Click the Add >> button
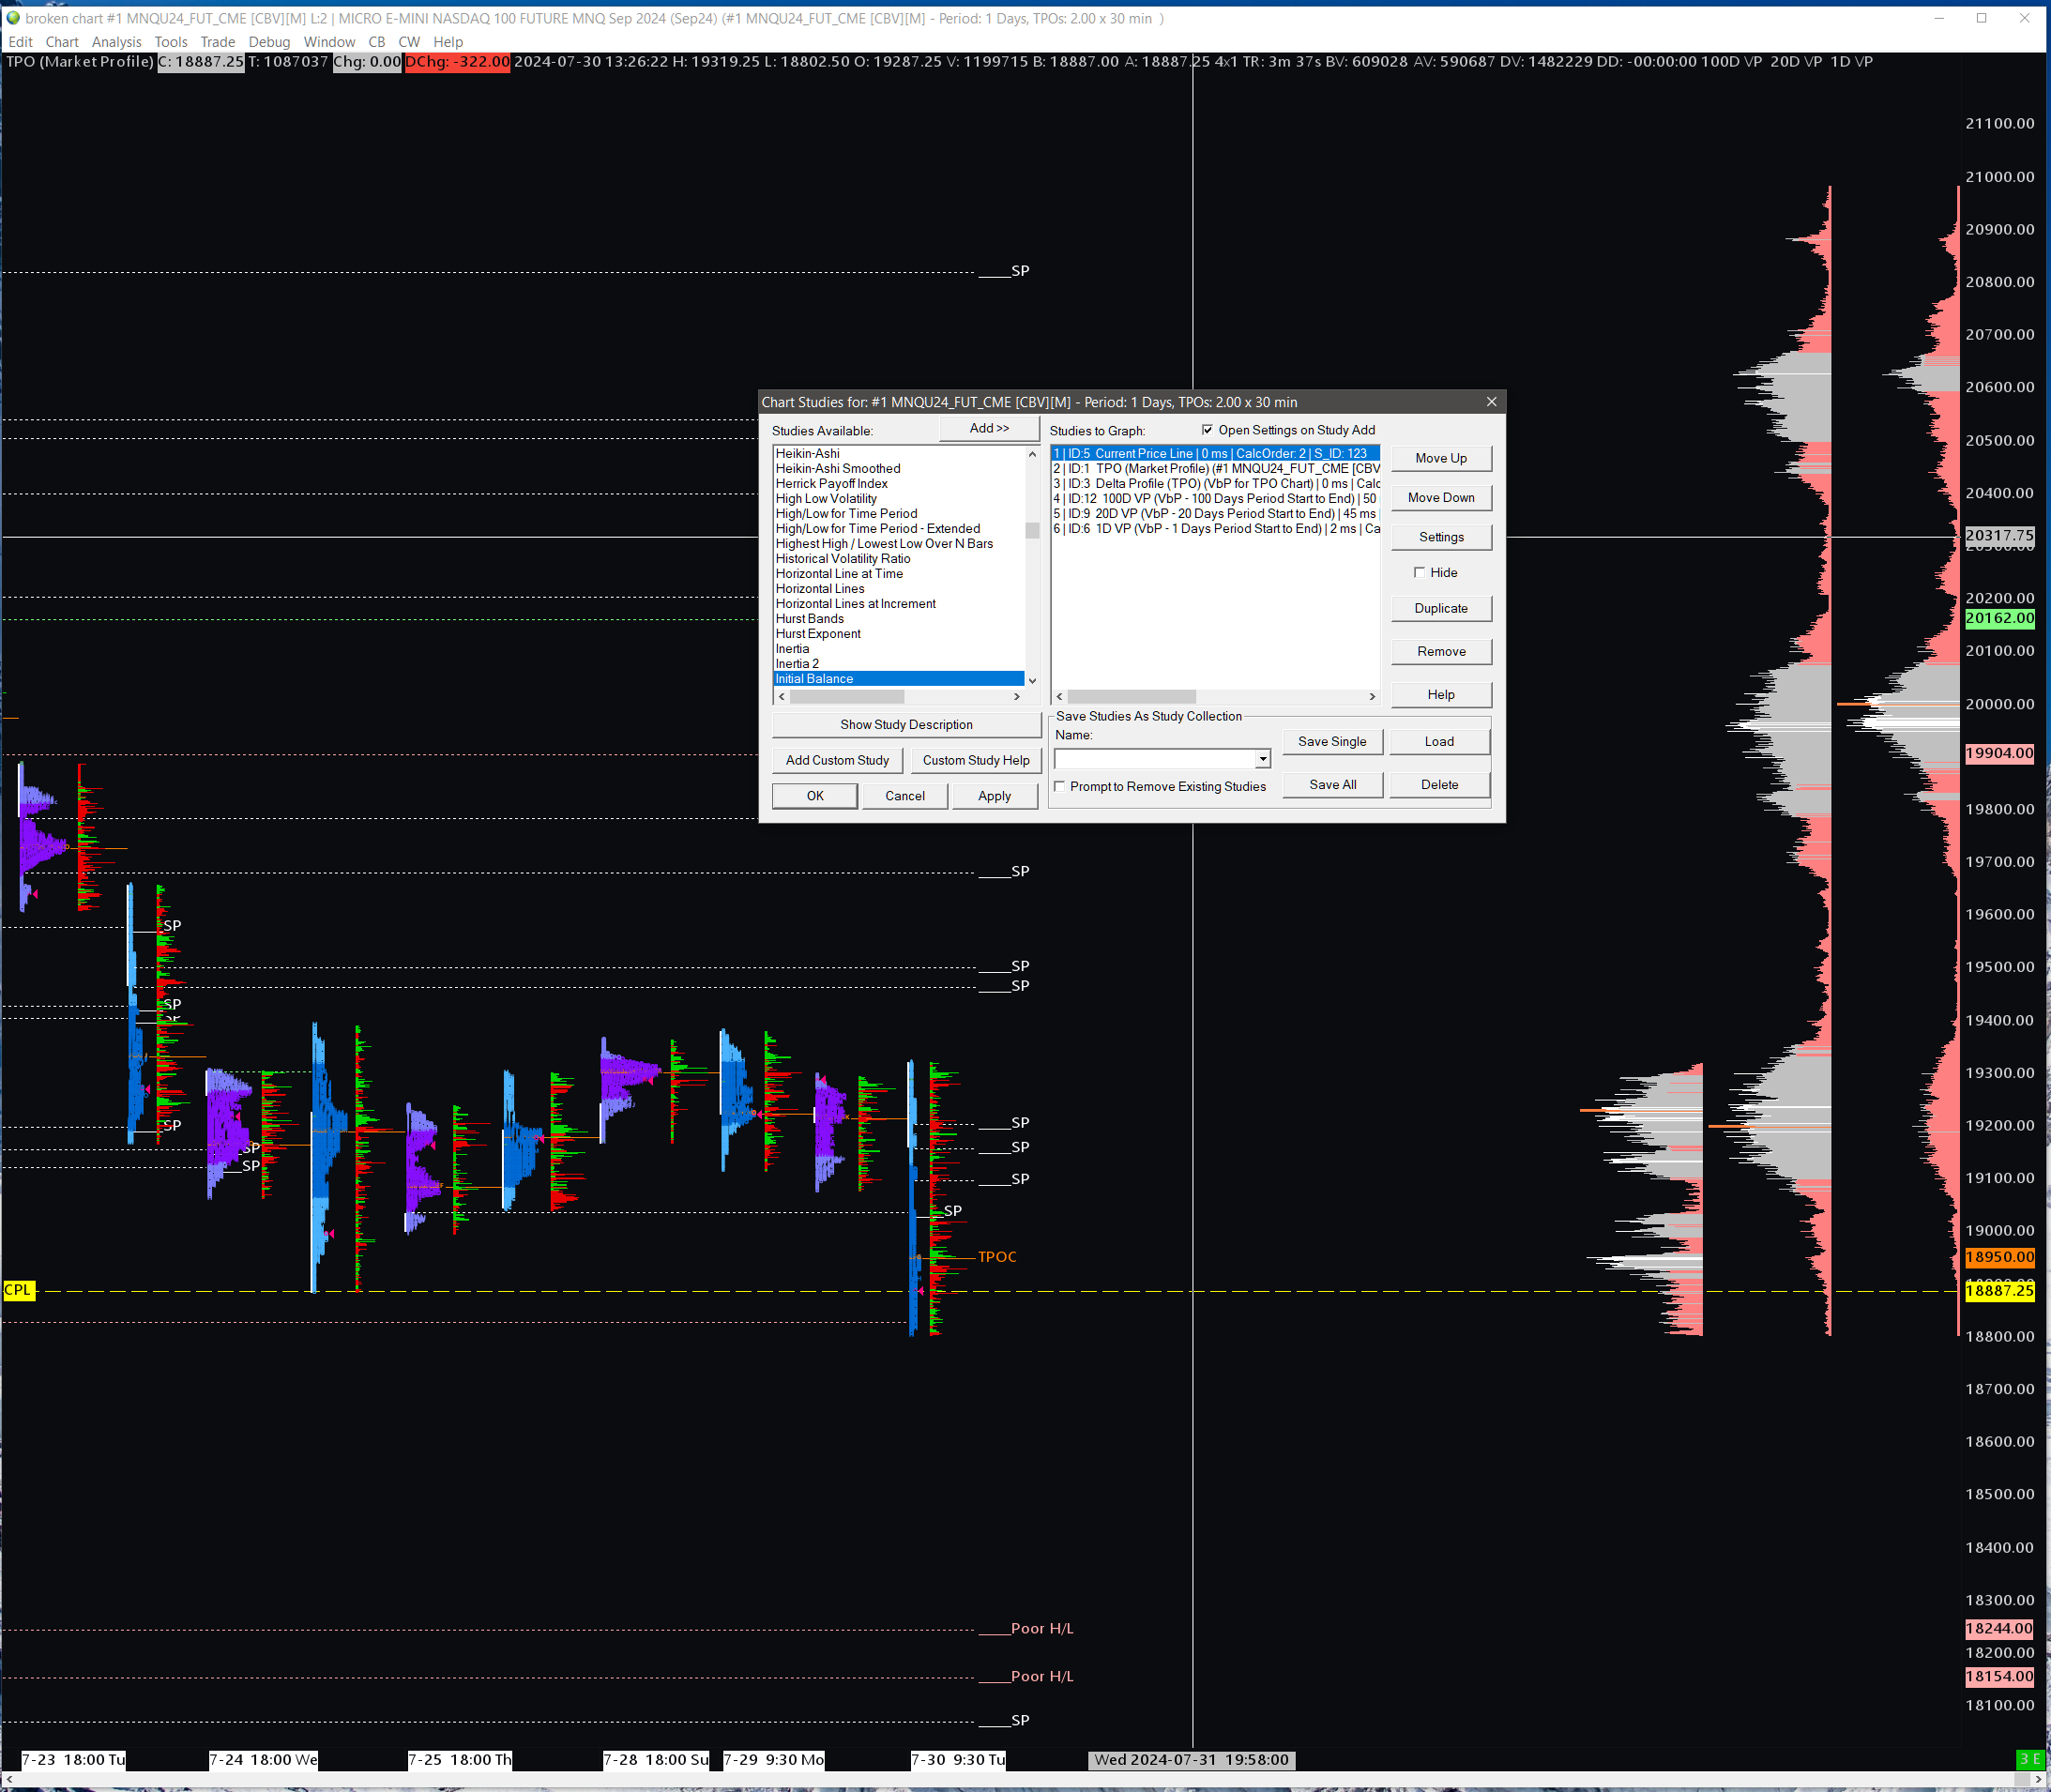The width and height of the screenshot is (2051, 1792). point(988,429)
